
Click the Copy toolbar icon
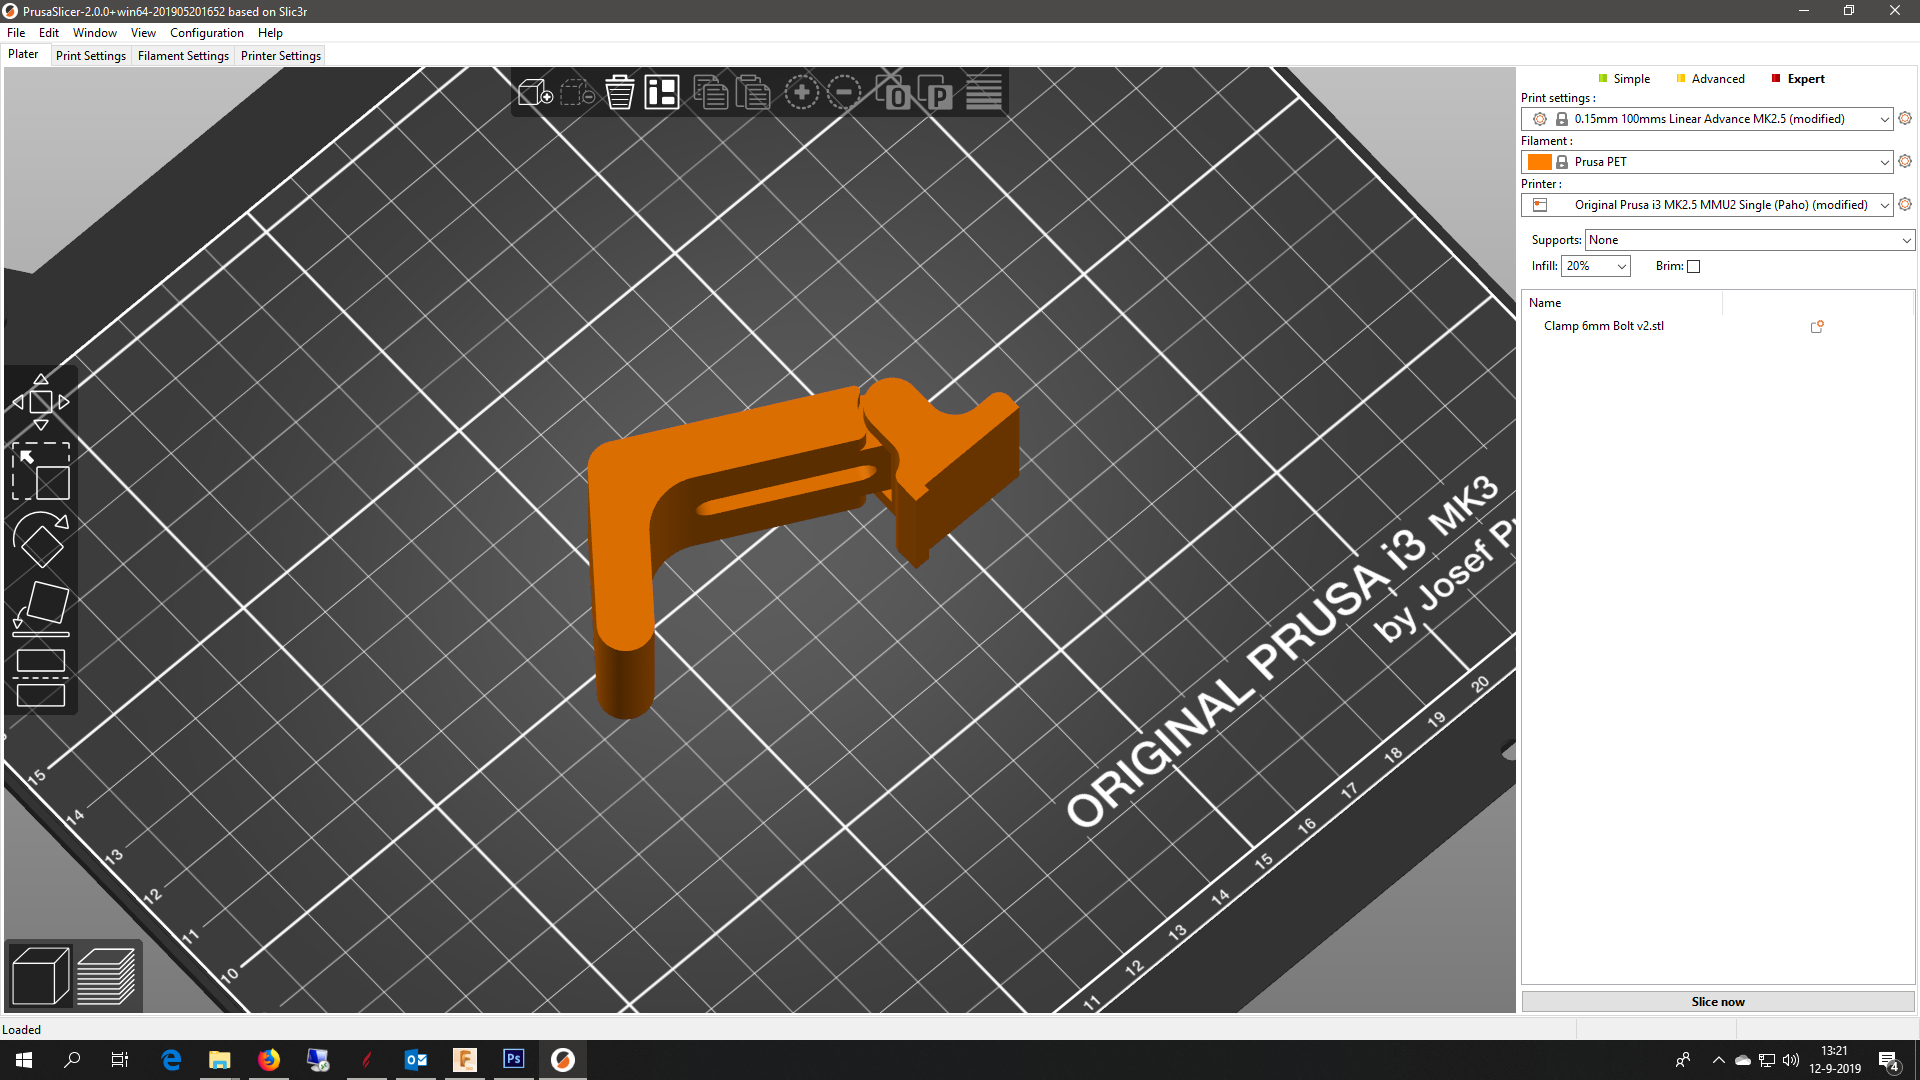[x=710, y=93]
